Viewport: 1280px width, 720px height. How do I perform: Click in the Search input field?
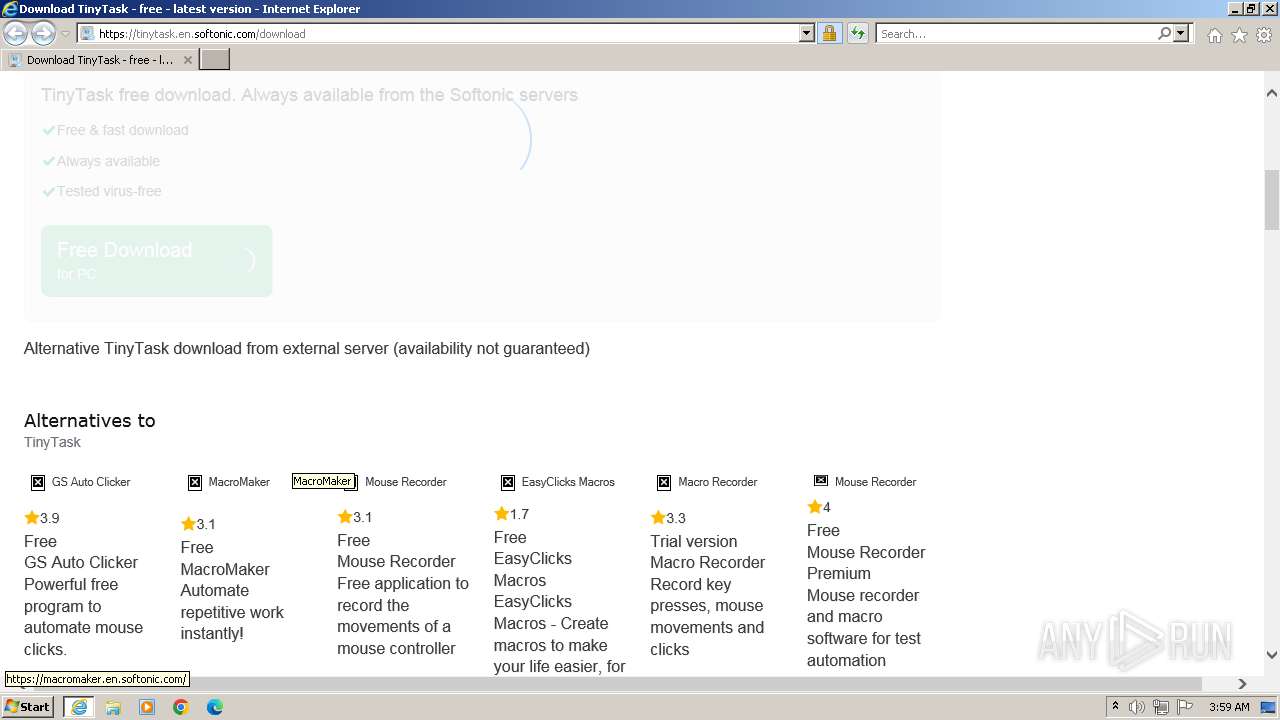1015,33
